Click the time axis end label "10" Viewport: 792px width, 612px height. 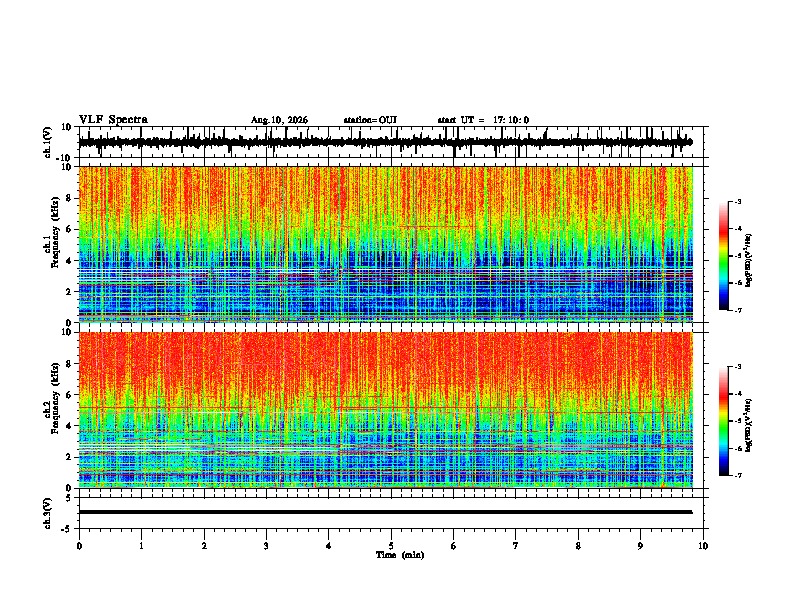click(703, 546)
